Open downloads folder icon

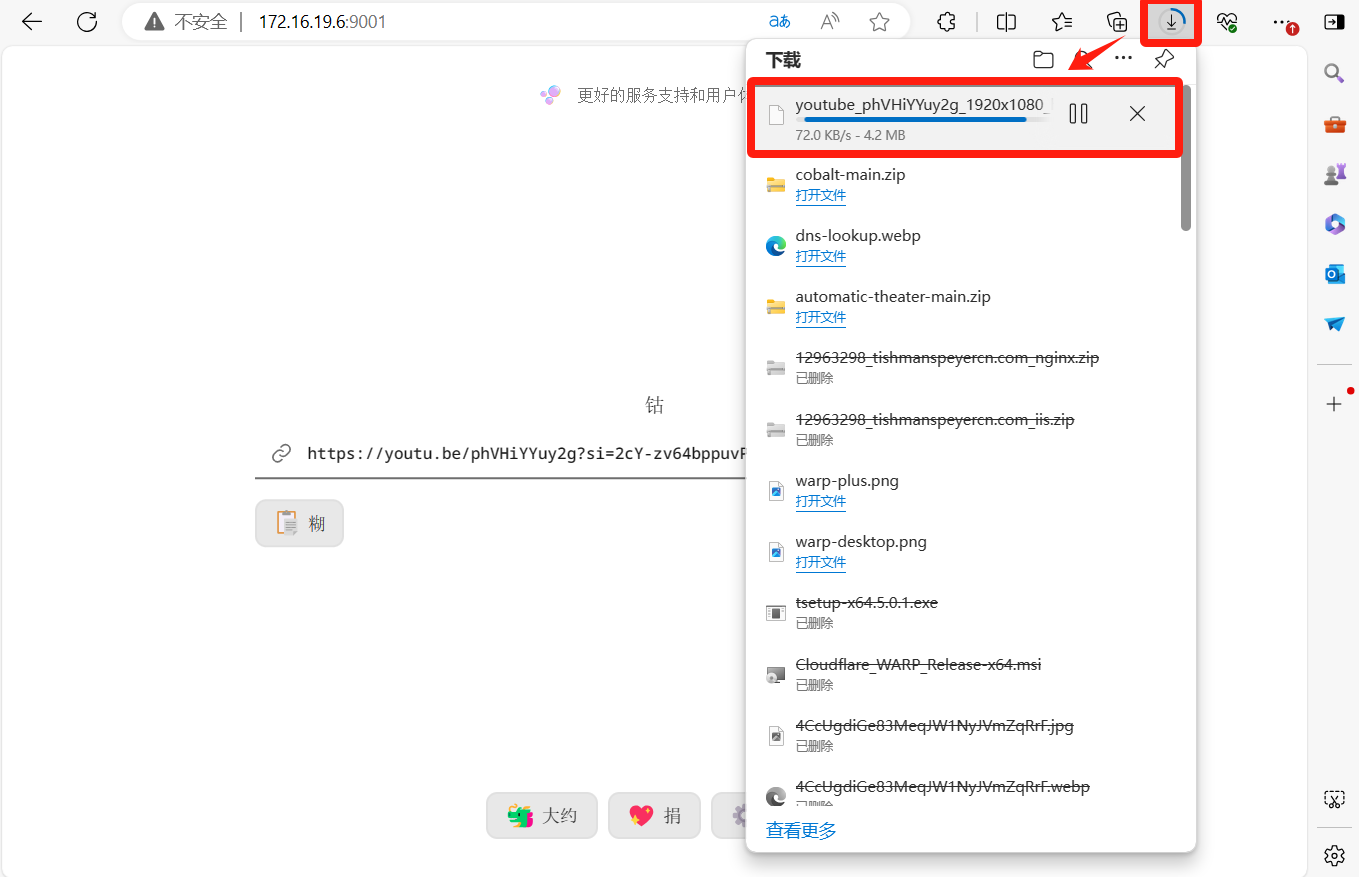tap(1043, 60)
